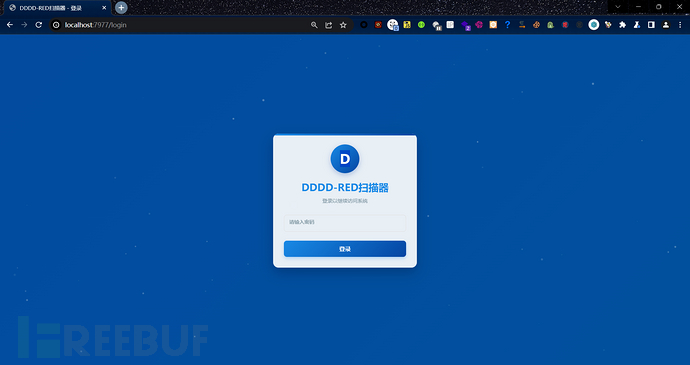Open the orange square extension

click(x=493, y=25)
